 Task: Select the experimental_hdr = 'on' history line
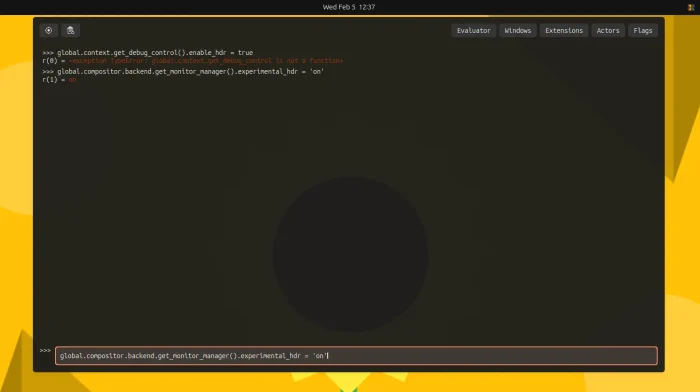pos(183,71)
